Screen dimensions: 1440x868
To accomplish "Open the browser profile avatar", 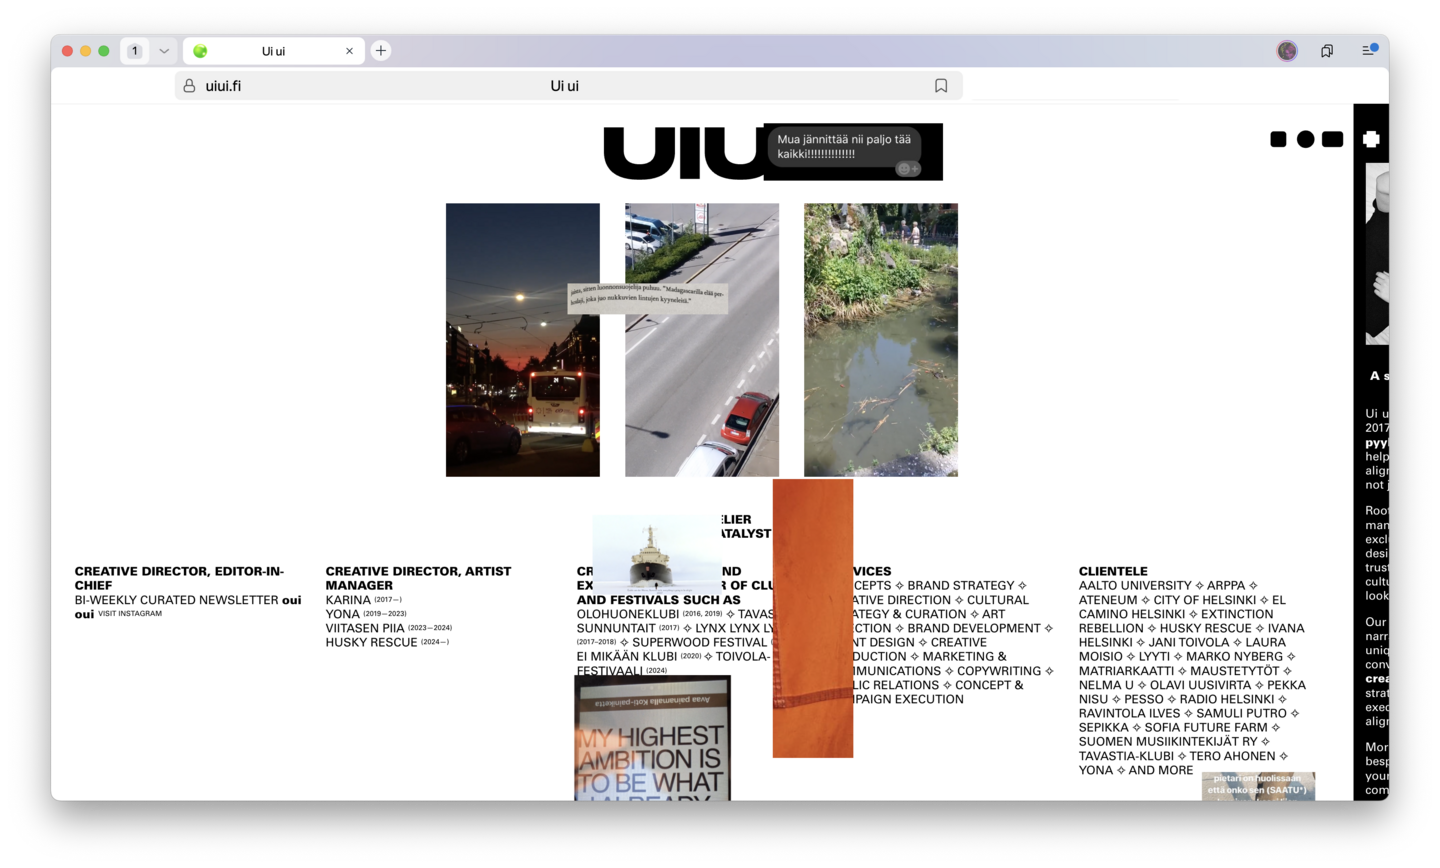I will (x=1287, y=51).
